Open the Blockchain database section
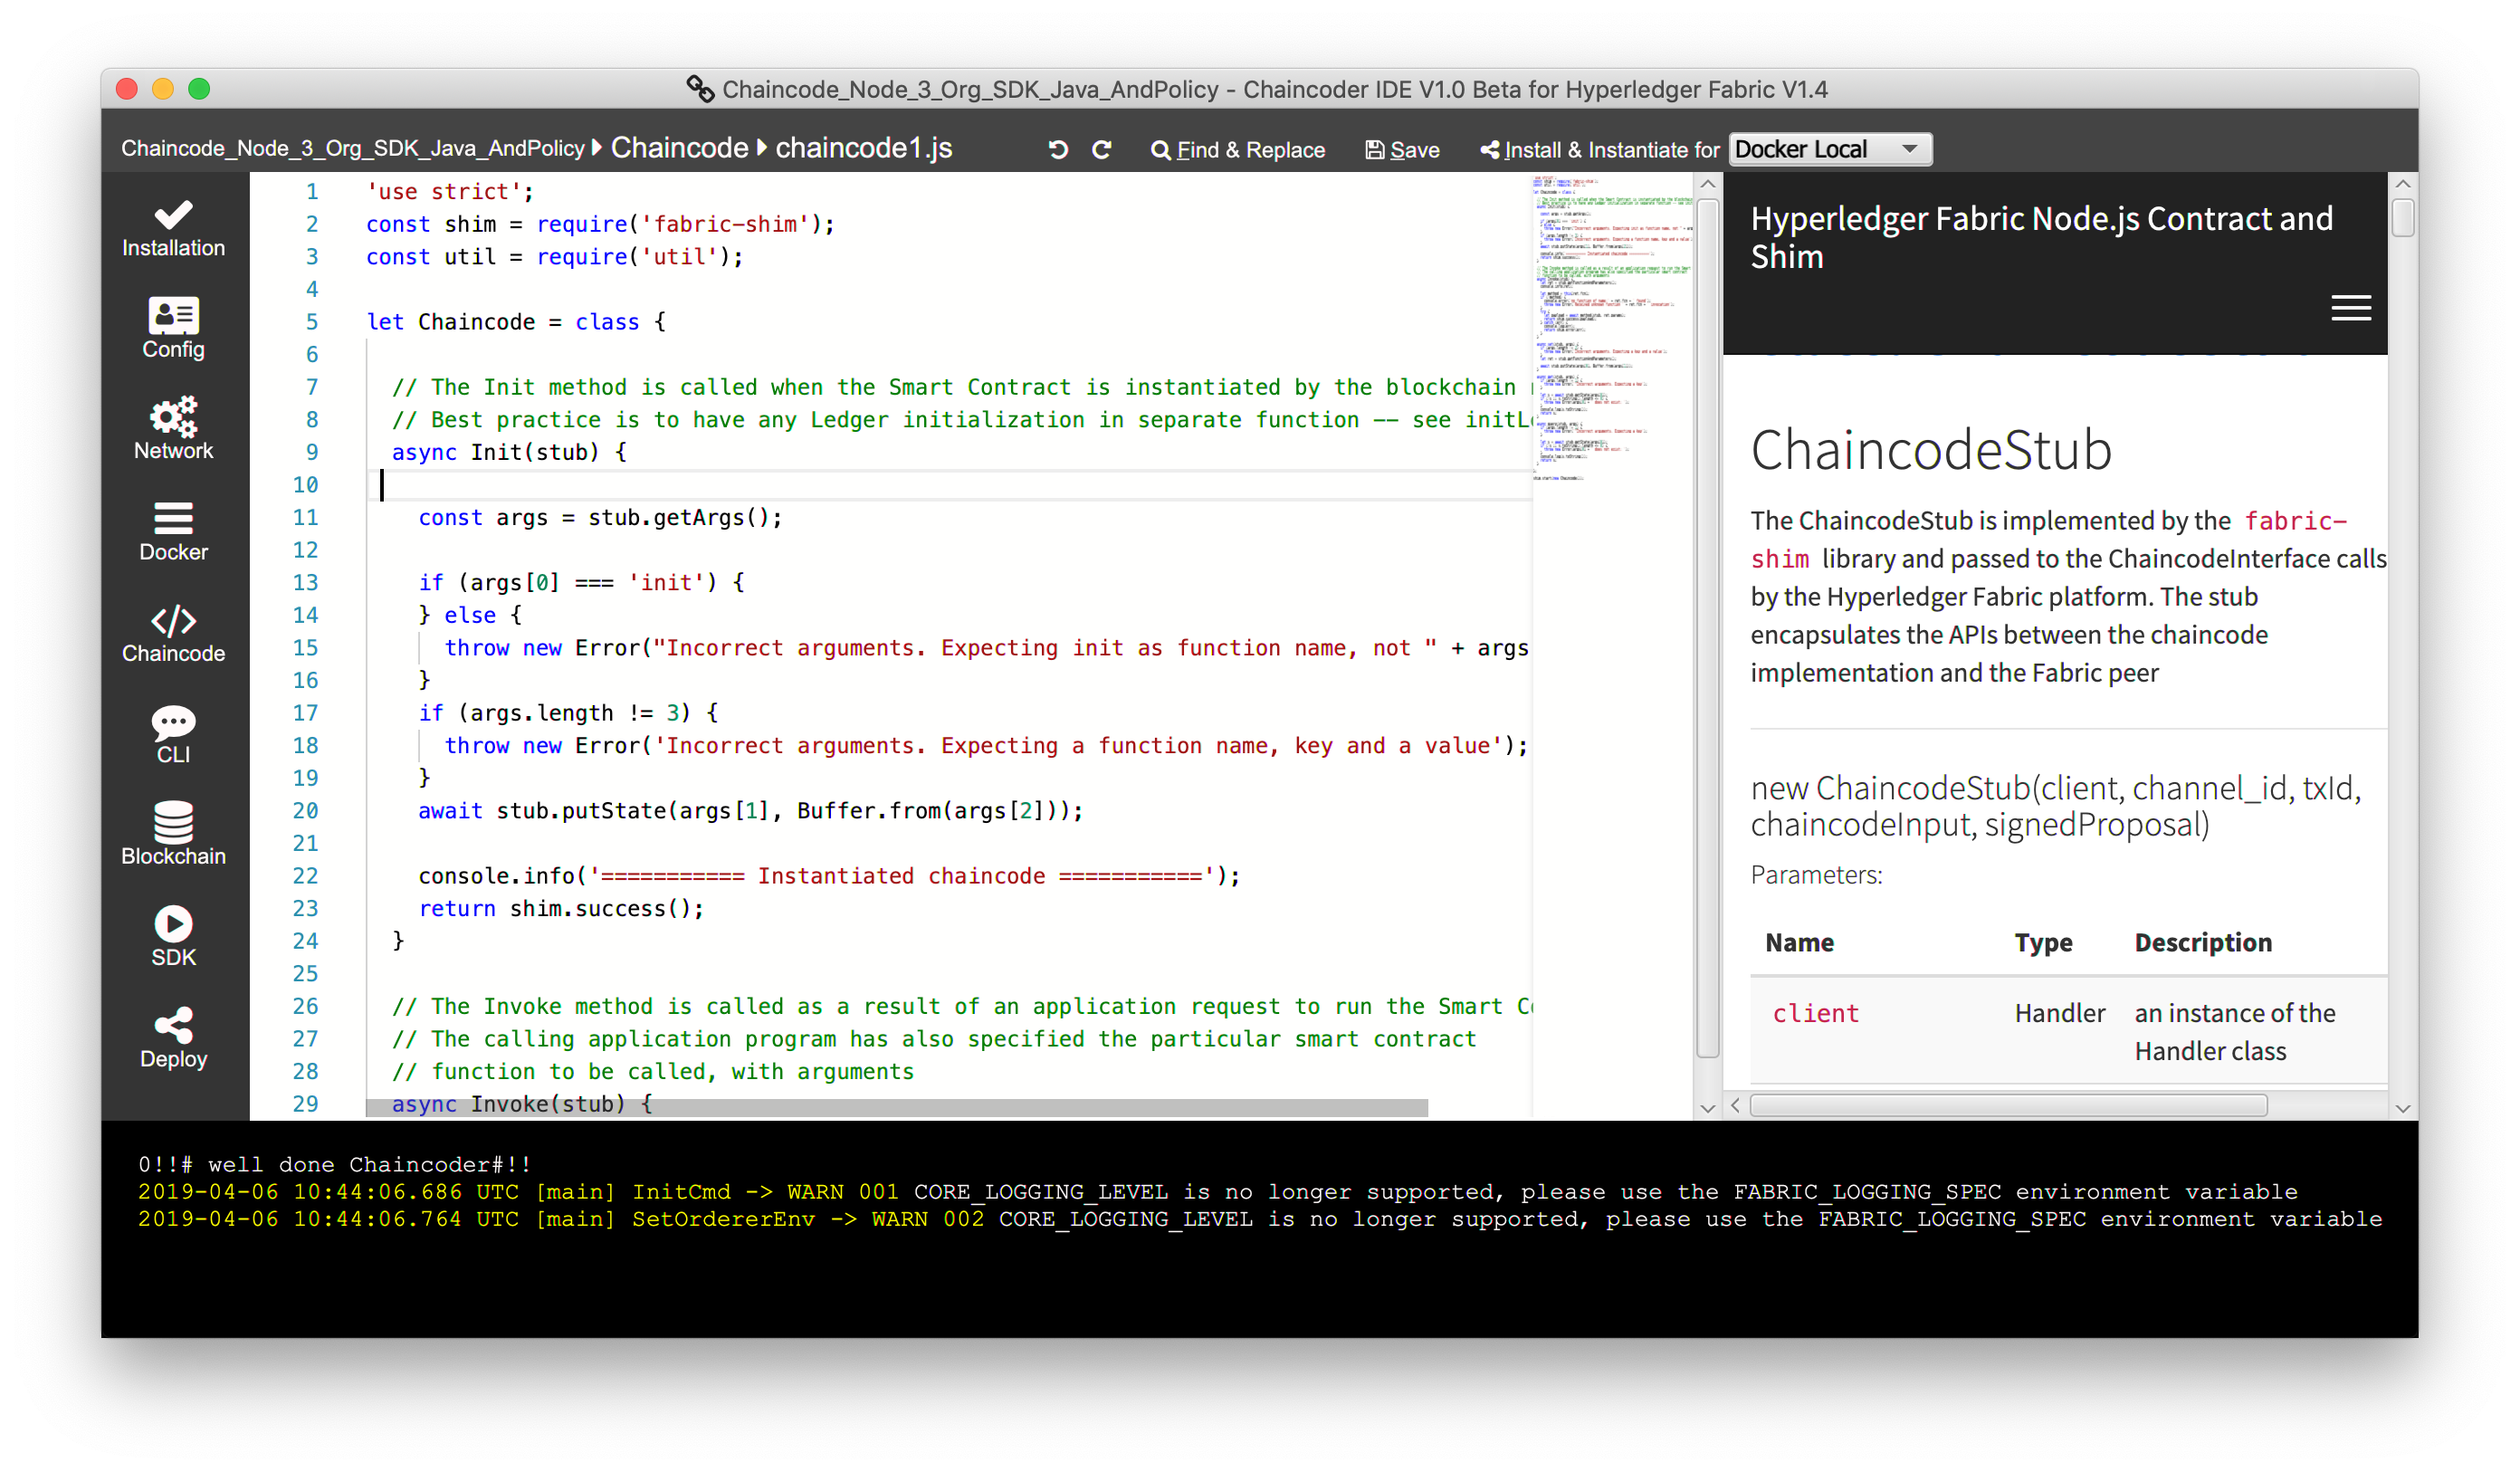2520x1472 pixels. 173,835
